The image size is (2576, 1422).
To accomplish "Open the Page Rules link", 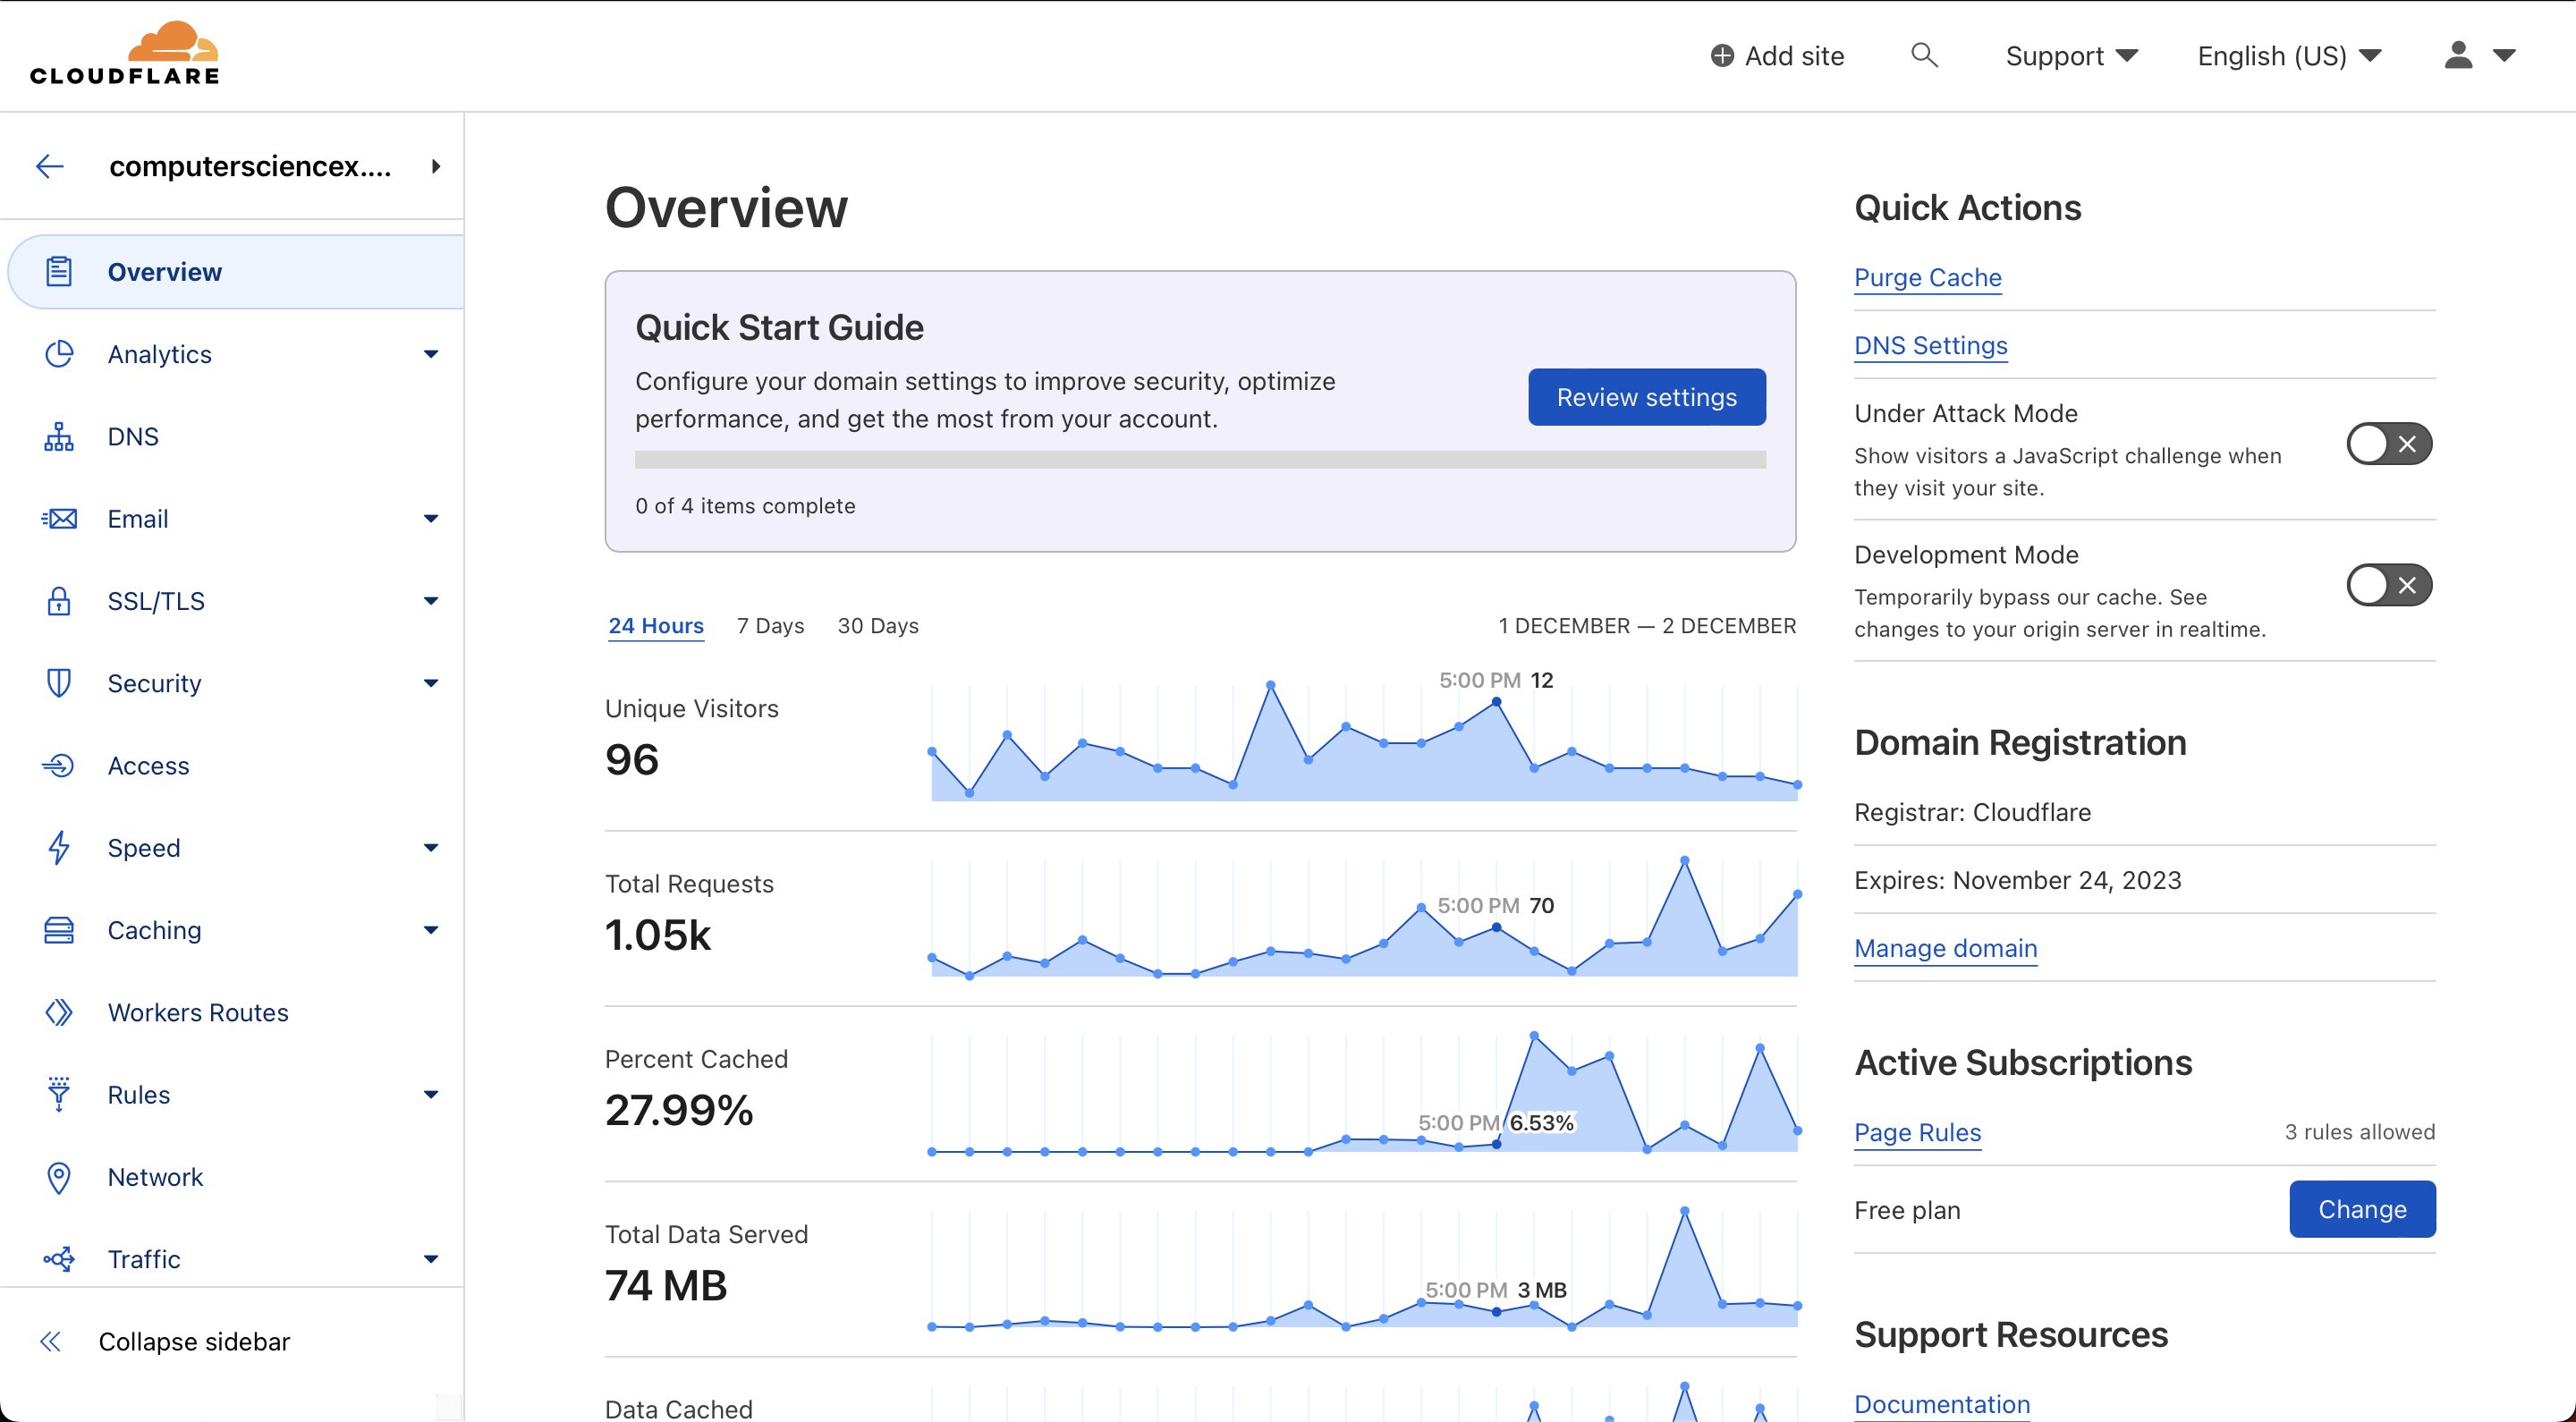I will [1917, 1132].
